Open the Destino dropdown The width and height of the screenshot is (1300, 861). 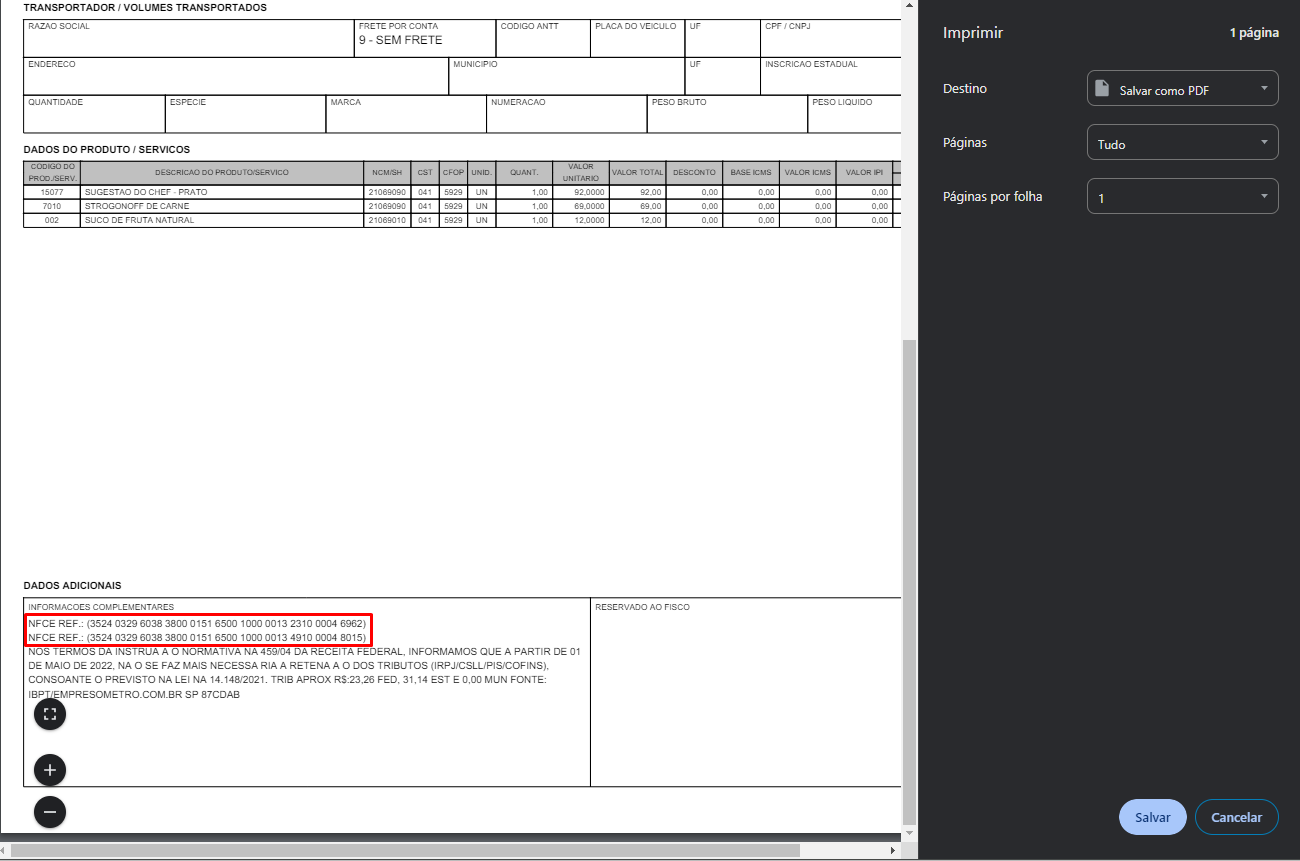pyautogui.click(x=1183, y=89)
